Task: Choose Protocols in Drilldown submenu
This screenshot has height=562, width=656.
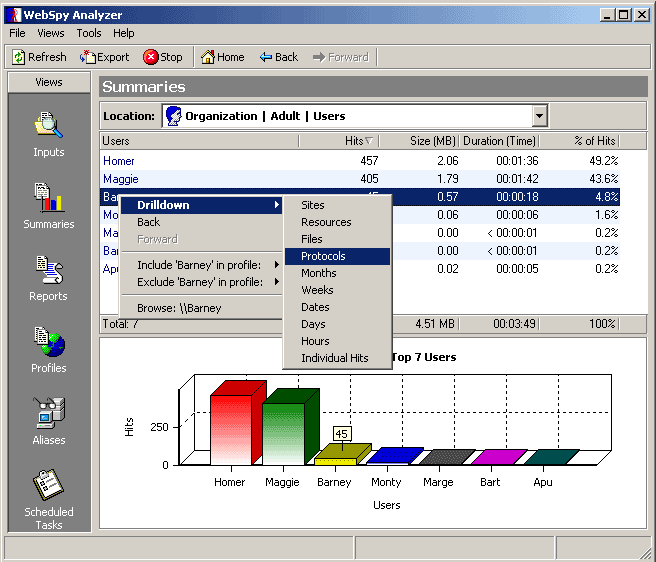Action: pos(337,256)
